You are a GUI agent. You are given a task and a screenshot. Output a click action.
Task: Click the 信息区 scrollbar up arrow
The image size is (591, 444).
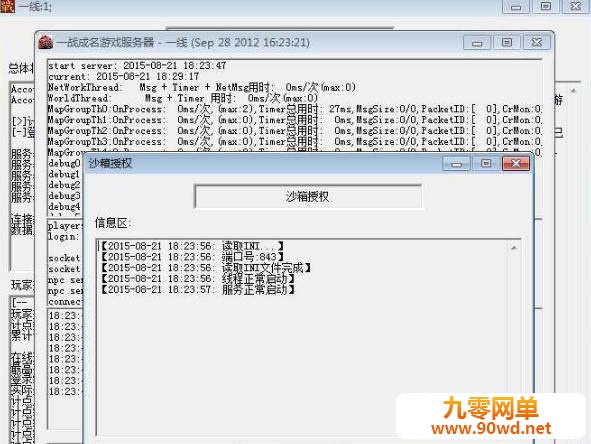coord(513,248)
